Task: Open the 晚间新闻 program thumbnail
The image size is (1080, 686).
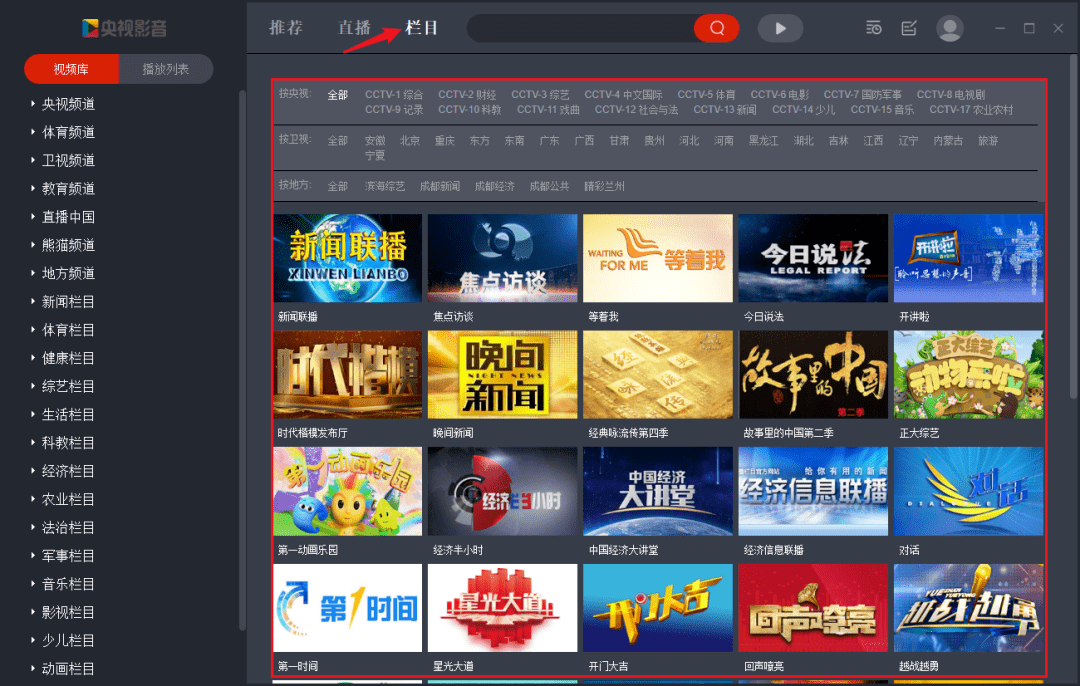Action: 503,375
